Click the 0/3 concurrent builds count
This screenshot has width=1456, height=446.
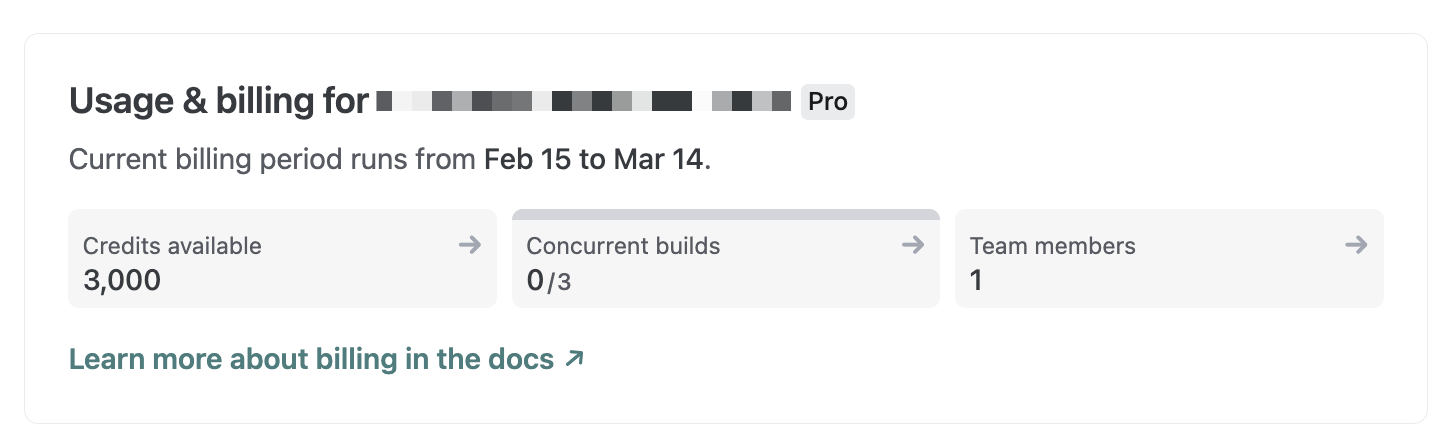pos(549,281)
